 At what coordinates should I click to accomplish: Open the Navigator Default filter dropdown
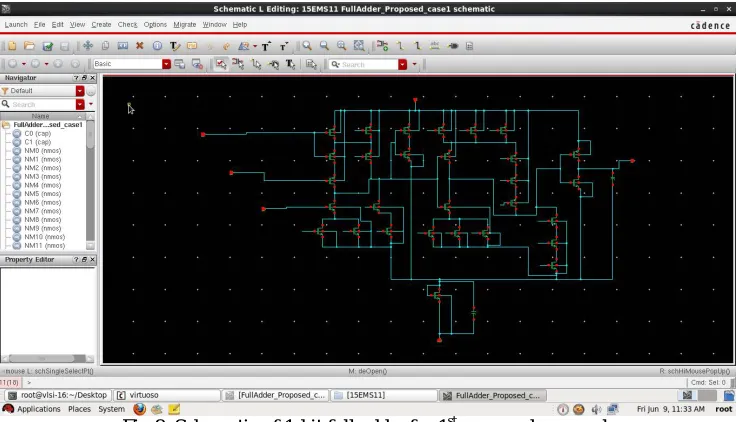click(80, 91)
